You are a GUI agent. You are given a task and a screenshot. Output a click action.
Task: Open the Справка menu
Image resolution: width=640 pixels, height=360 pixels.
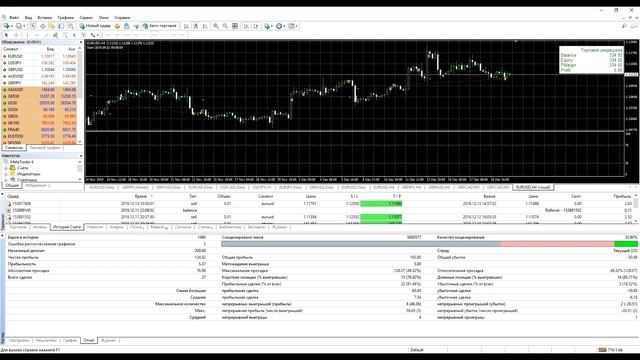pos(122,18)
